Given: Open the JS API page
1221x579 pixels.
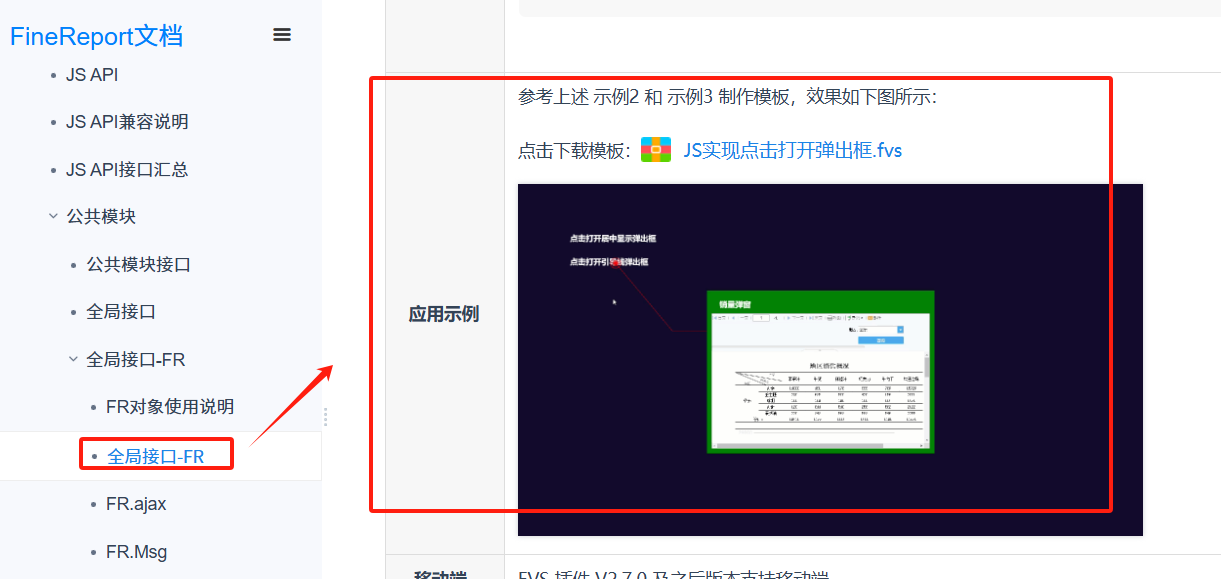Looking at the screenshot, I should tap(92, 75).
